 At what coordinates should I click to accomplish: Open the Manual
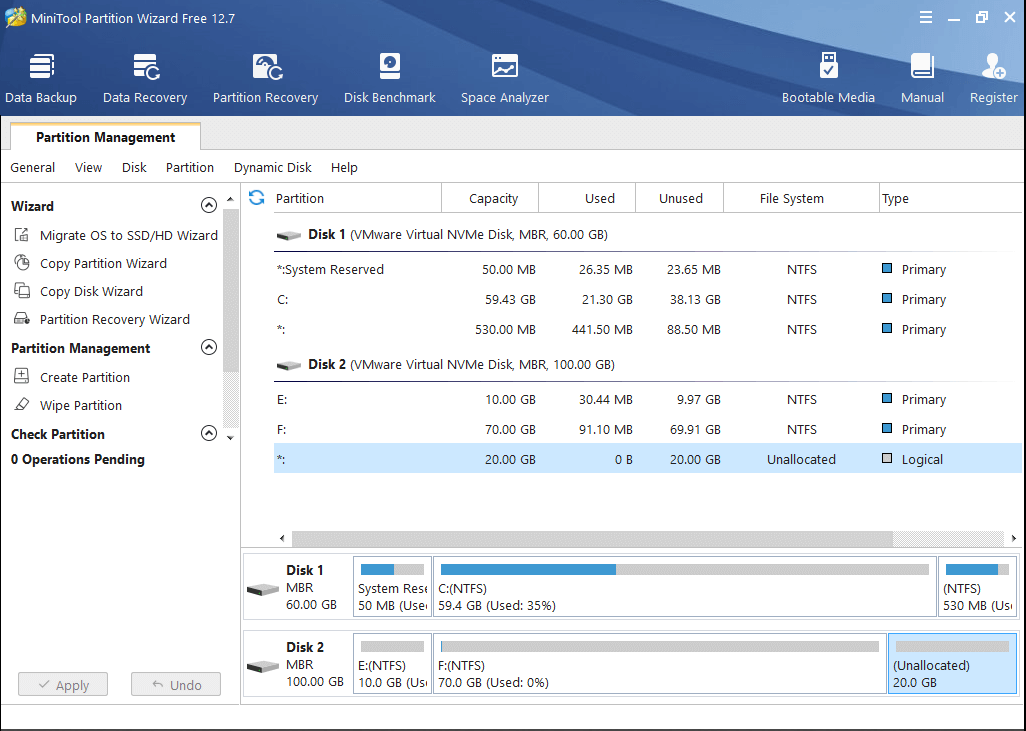[x=922, y=79]
